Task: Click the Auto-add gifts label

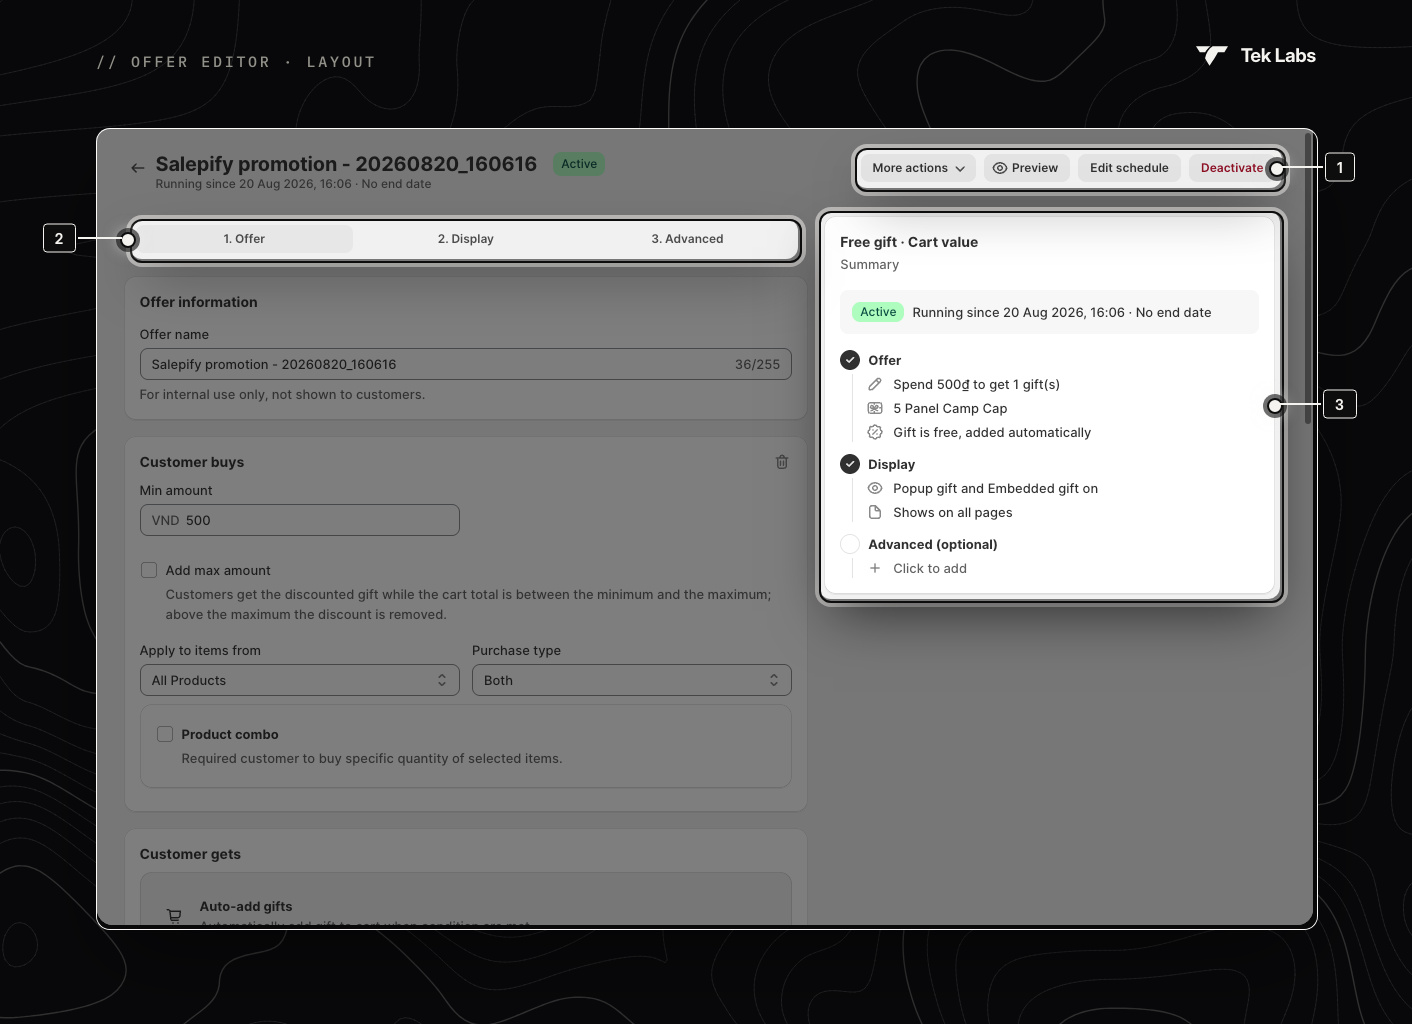Action: coord(246,906)
